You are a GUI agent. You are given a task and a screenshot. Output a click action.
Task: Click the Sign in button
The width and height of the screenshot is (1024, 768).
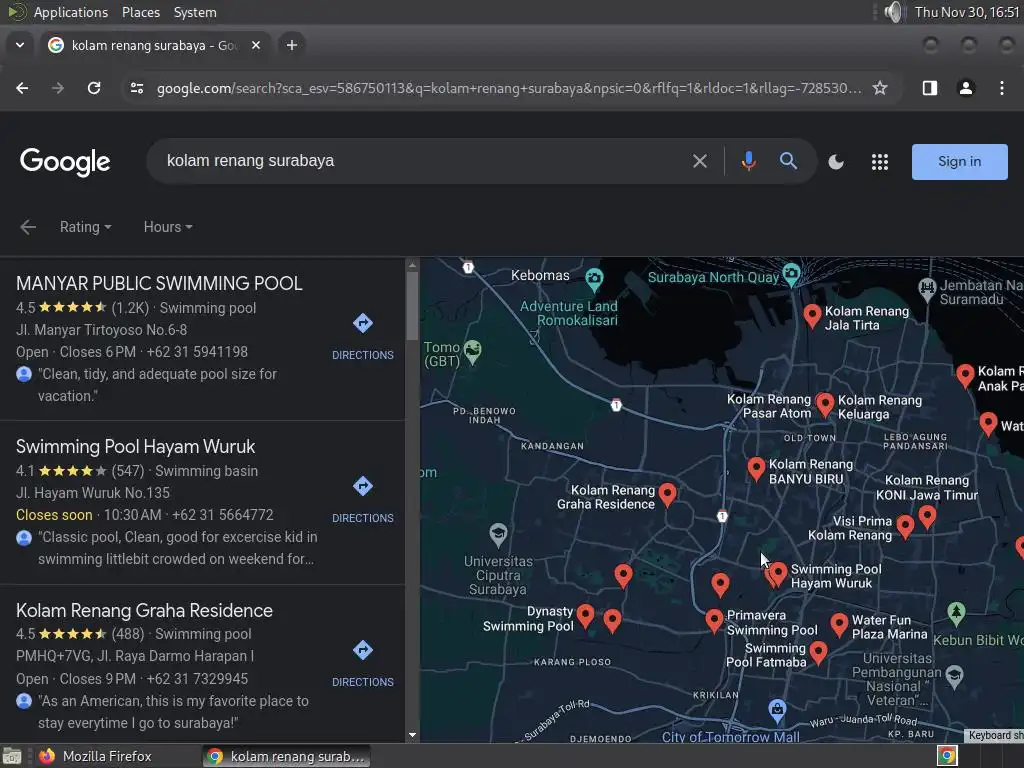point(959,162)
